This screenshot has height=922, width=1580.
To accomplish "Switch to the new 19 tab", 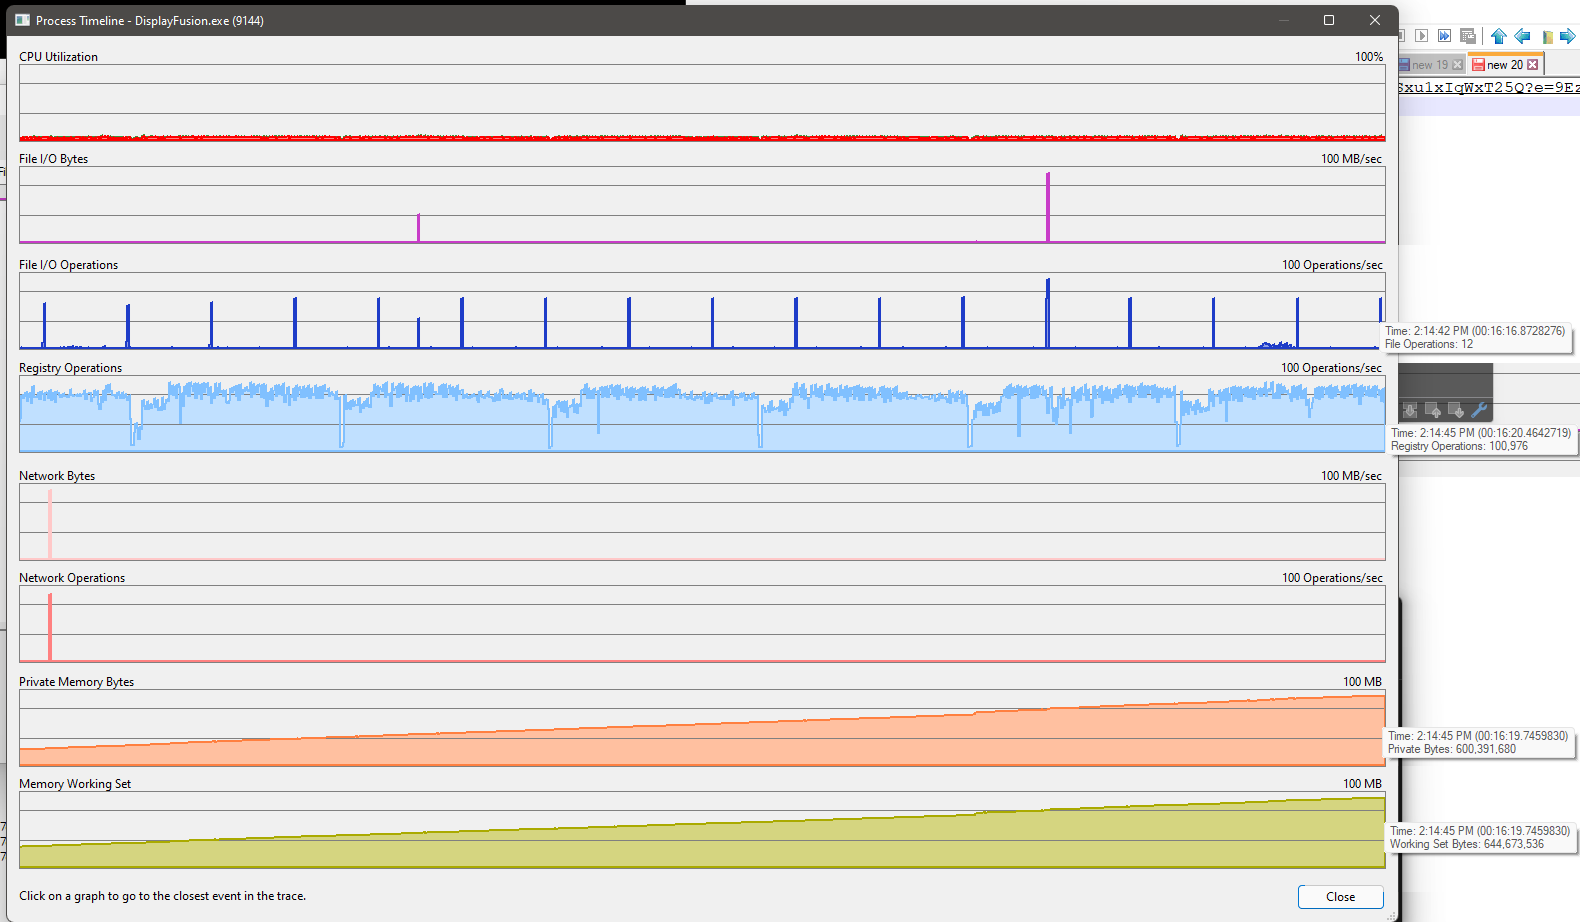I will 1429,65.
